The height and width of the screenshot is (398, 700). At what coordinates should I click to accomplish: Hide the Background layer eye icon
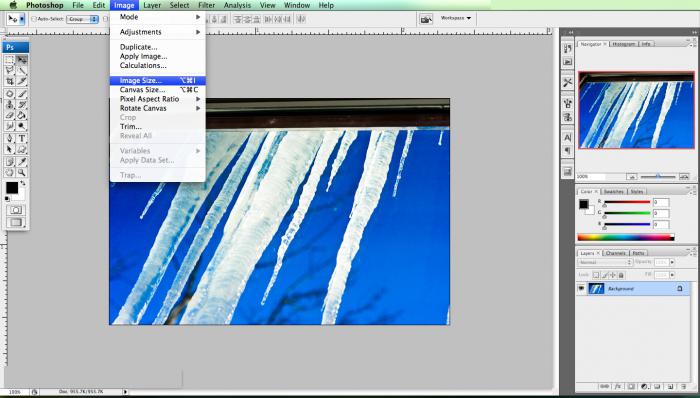pyautogui.click(x=581, y=289)
